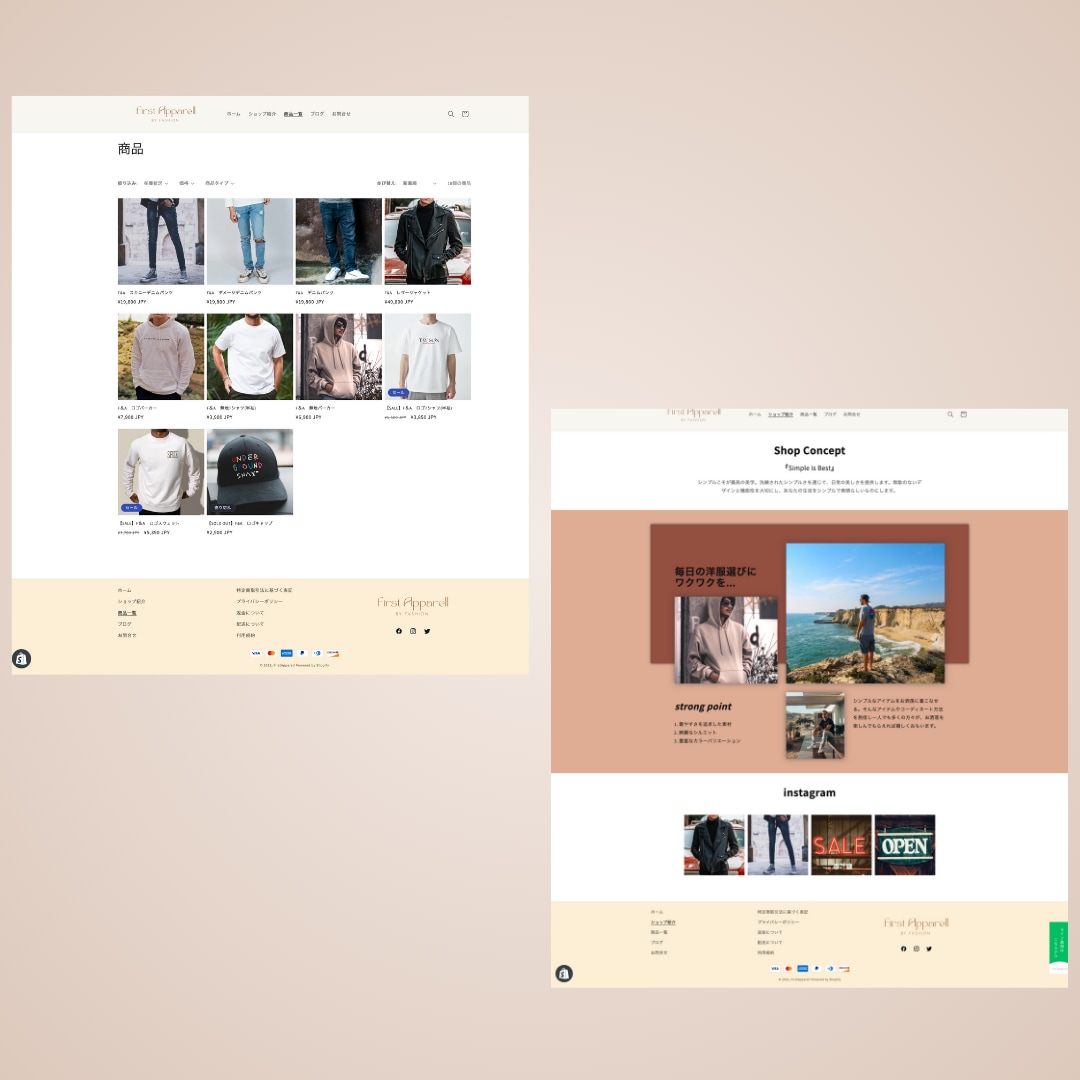Open プライバシーポリシー link in products page footer
The height and width of the screenshot is (1080, 1080).
click(x=260, y=601)
